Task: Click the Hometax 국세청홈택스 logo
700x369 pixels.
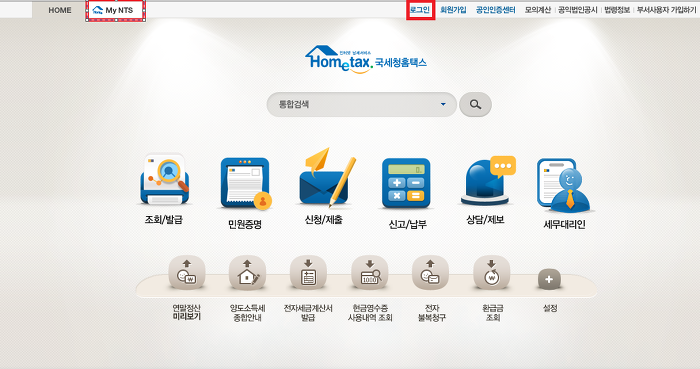Action: point(366,59)
